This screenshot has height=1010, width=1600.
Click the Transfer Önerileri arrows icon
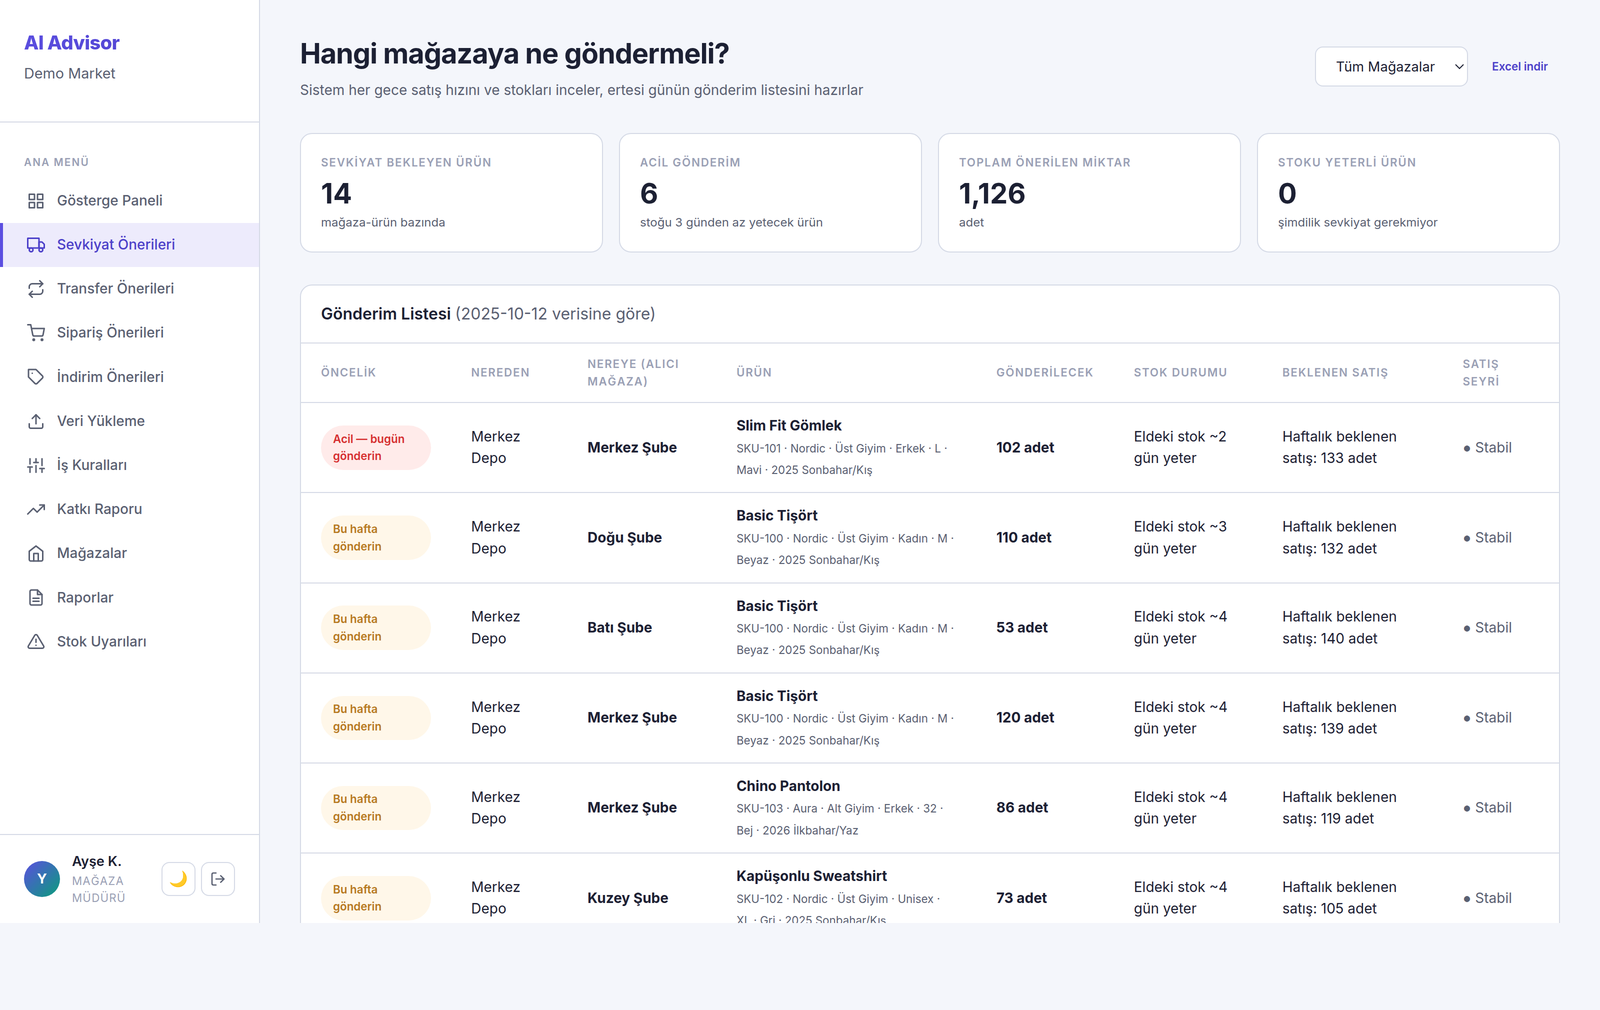coord(36,289)
